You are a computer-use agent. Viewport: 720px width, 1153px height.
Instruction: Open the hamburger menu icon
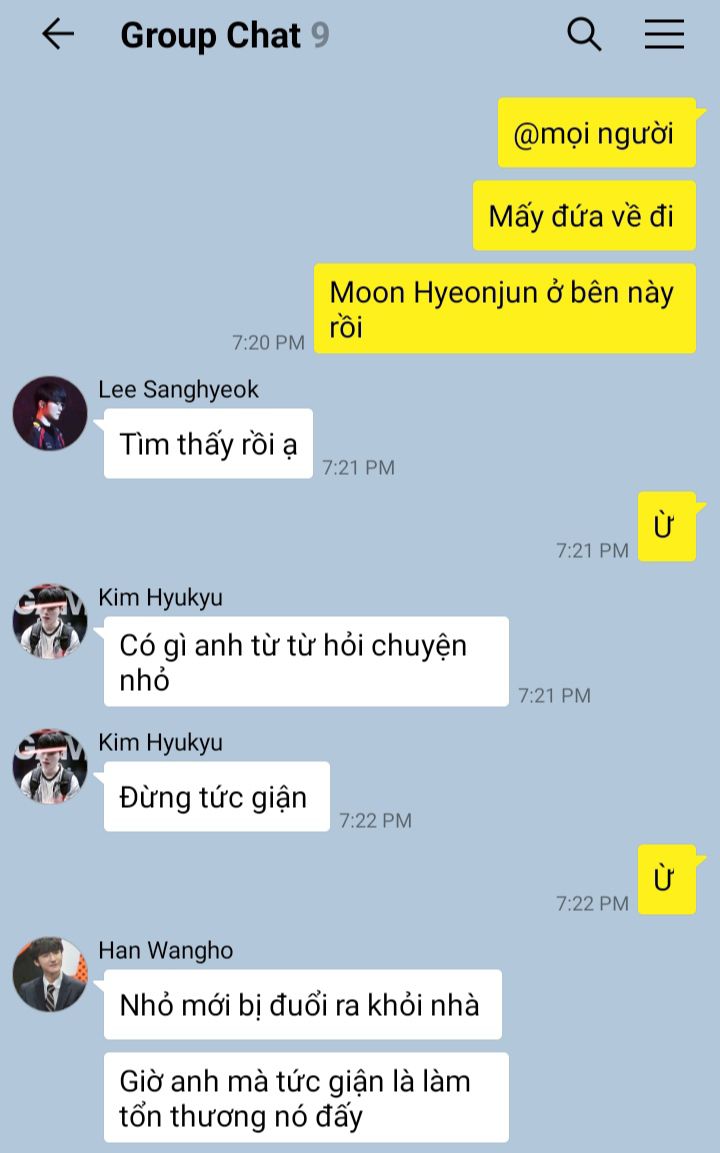[664, 35]
